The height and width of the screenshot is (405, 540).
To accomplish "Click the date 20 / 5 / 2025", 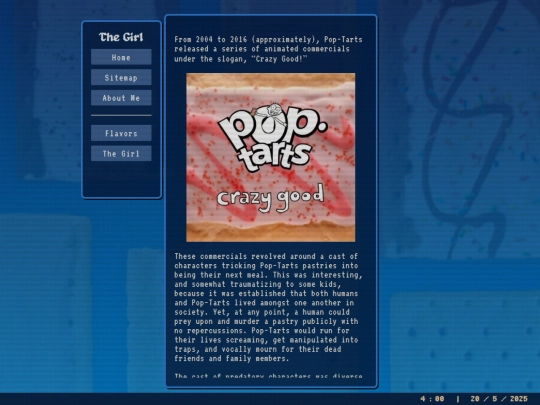I will [x=499, y=399].
